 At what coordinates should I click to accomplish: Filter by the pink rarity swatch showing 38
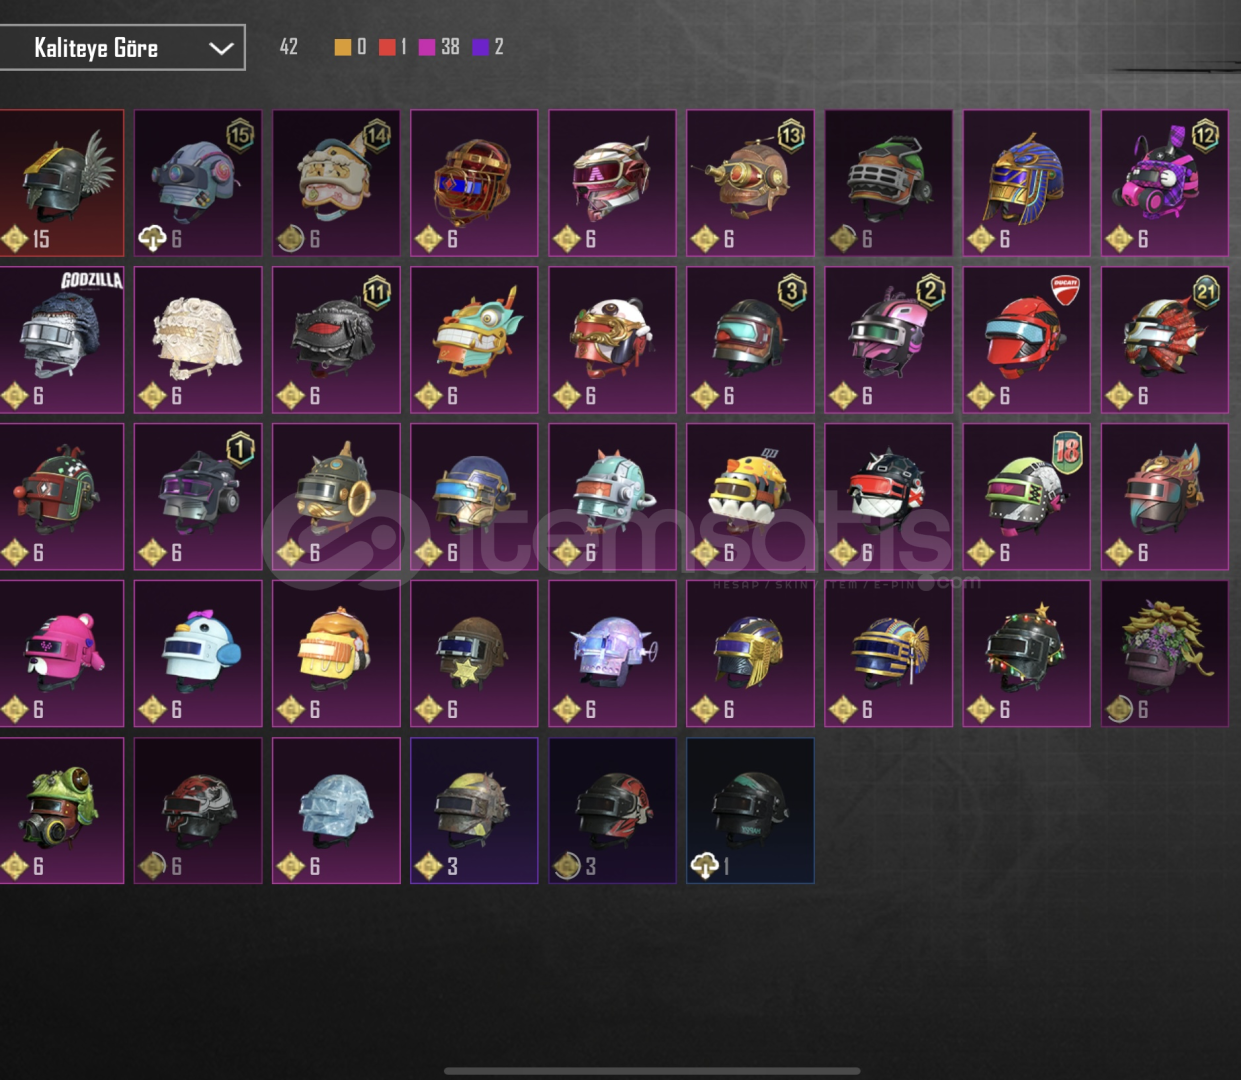pyautogui.click(x=427, y=47)
